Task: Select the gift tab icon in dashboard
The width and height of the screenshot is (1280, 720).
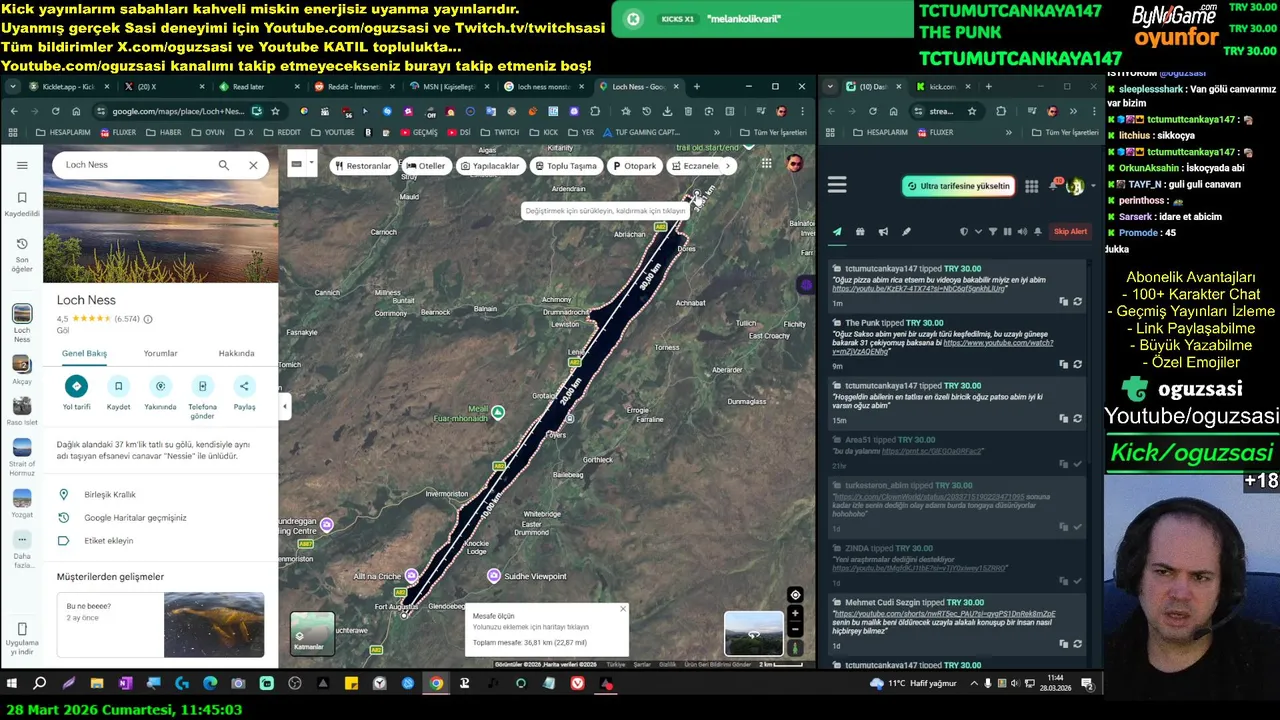Action: coord(860,232)
